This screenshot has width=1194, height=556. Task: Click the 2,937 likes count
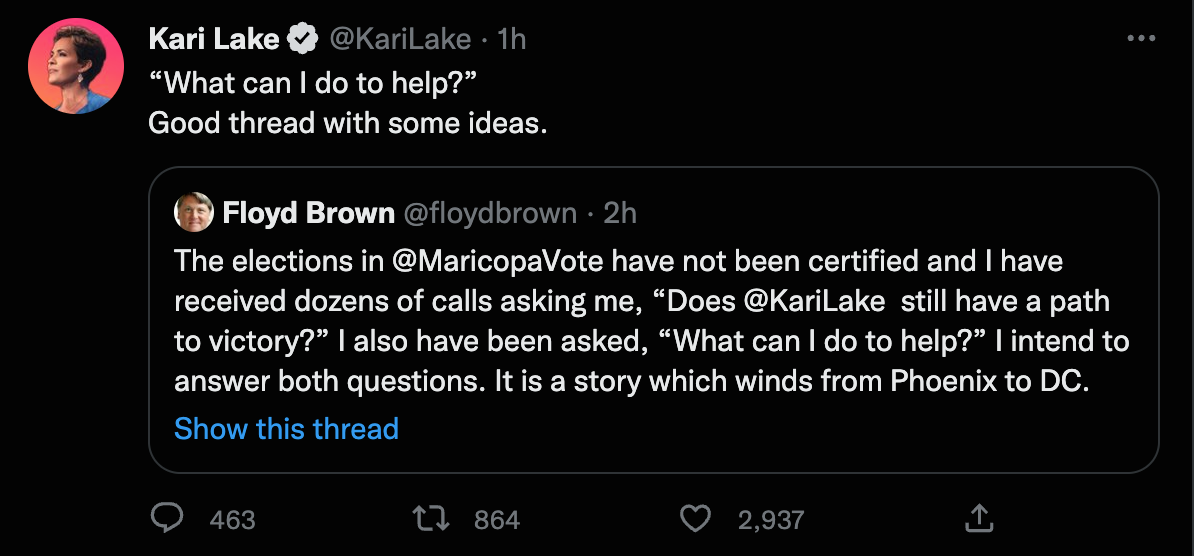point(770,520)
